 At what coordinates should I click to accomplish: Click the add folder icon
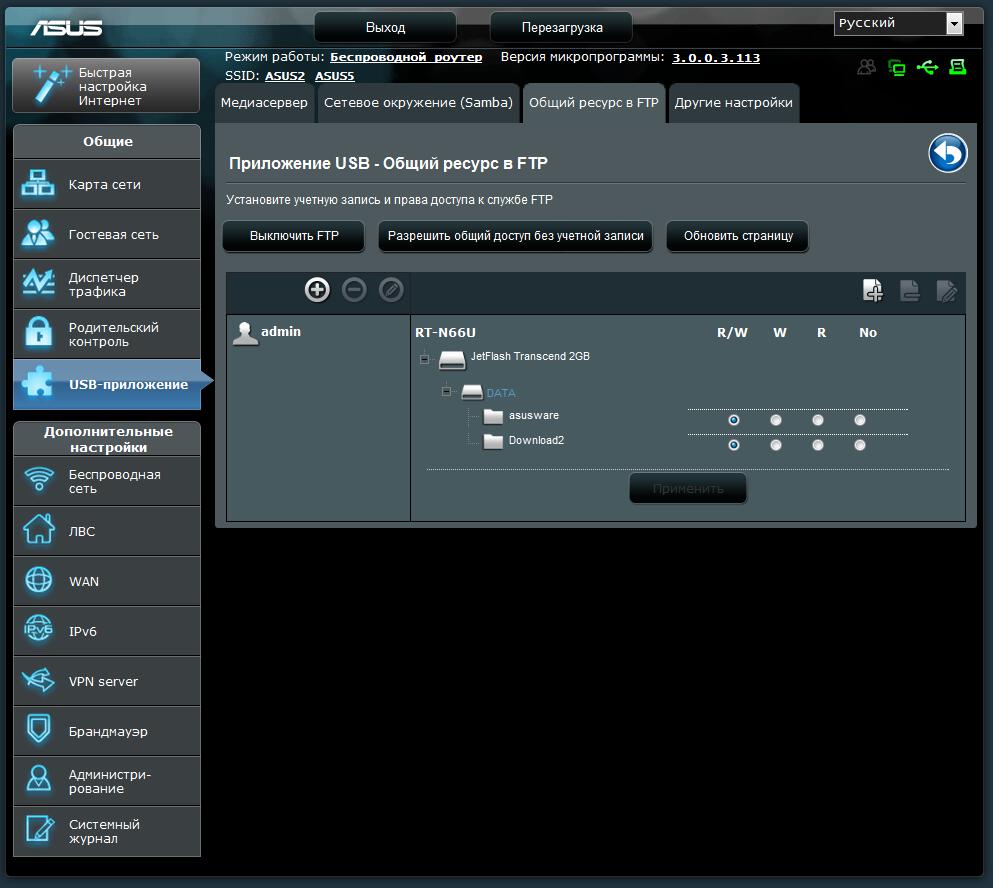coord(873,290)
